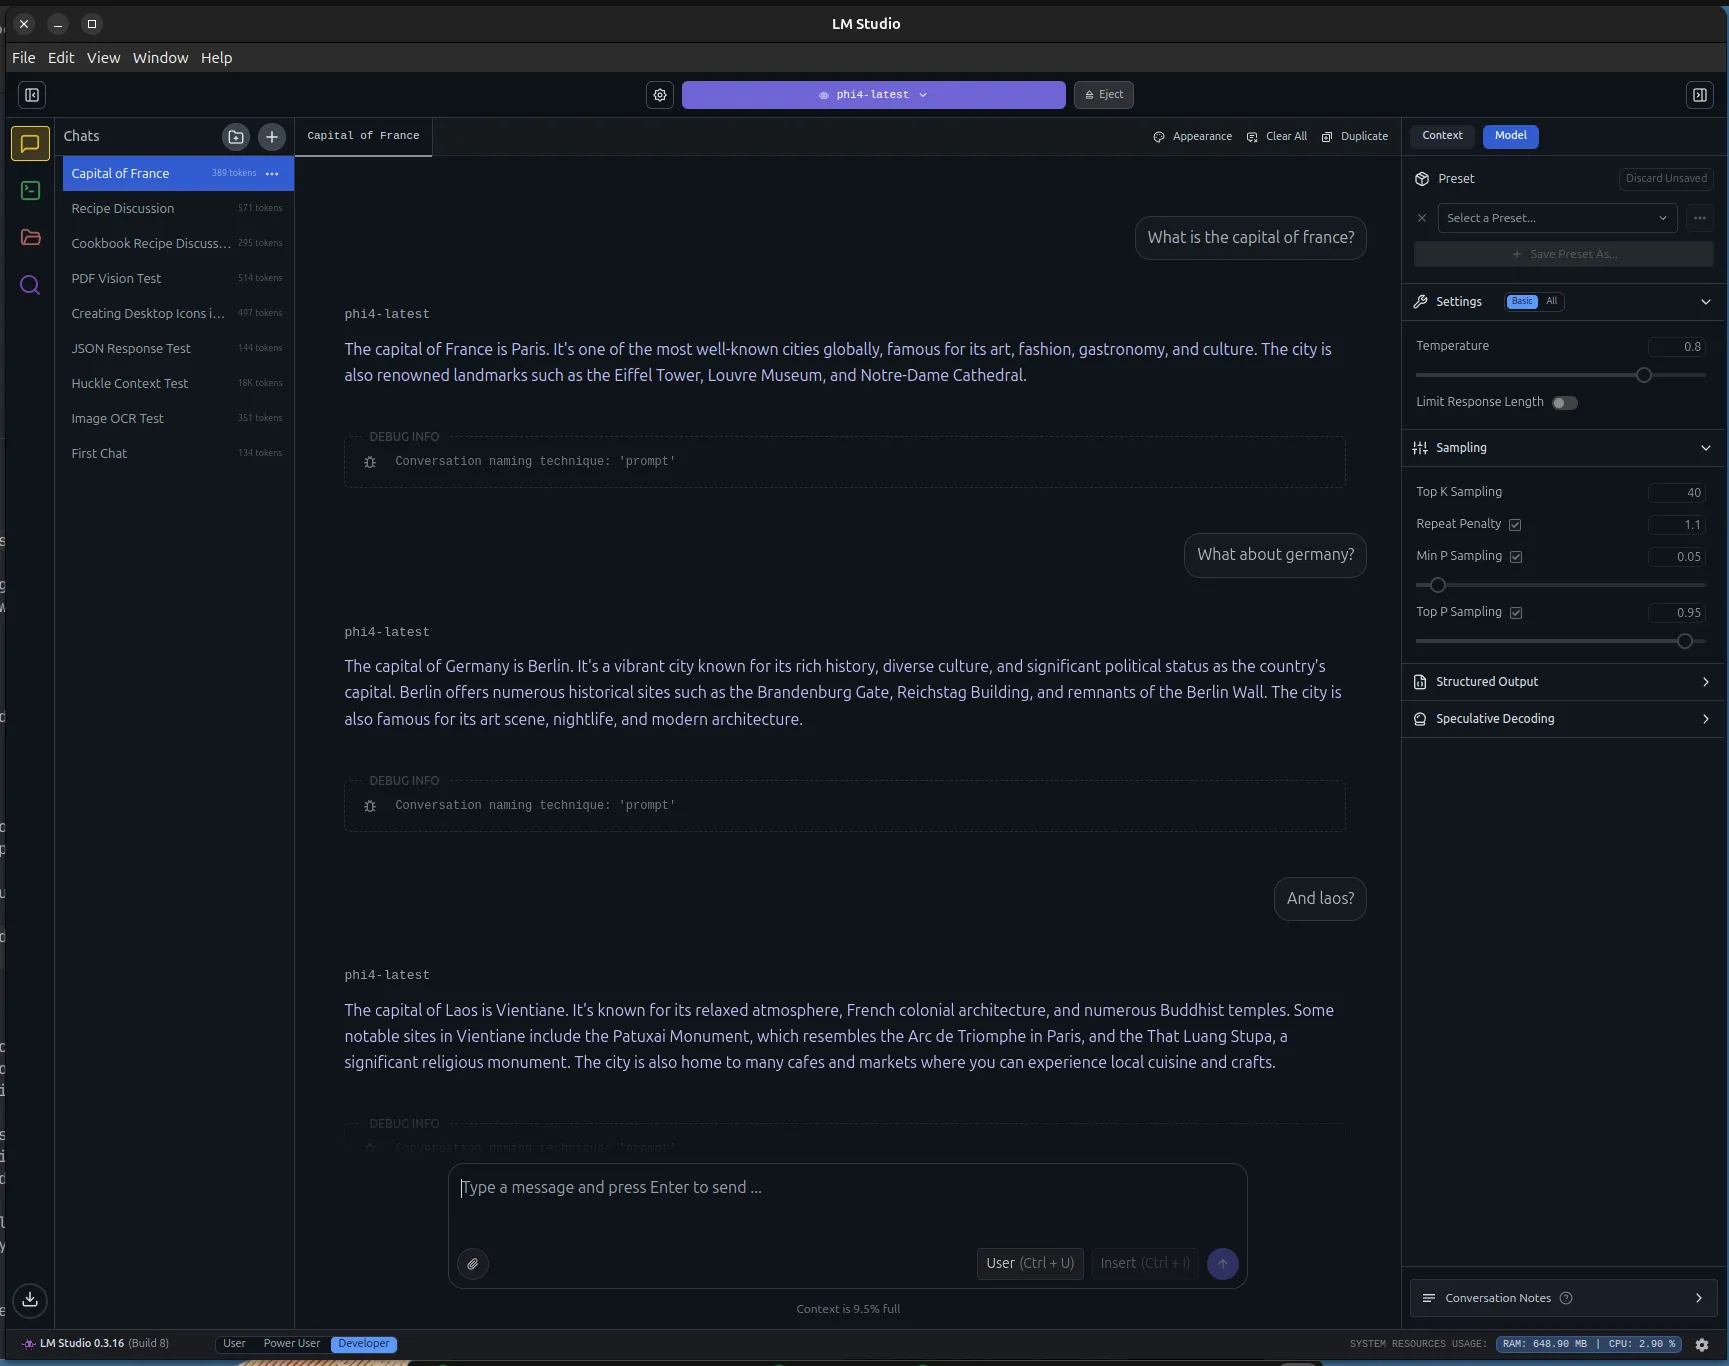The width and height of the screenshot is (1729, 1366).
Task: Click the Sampling sliders icon
Action: (1420, 448)
